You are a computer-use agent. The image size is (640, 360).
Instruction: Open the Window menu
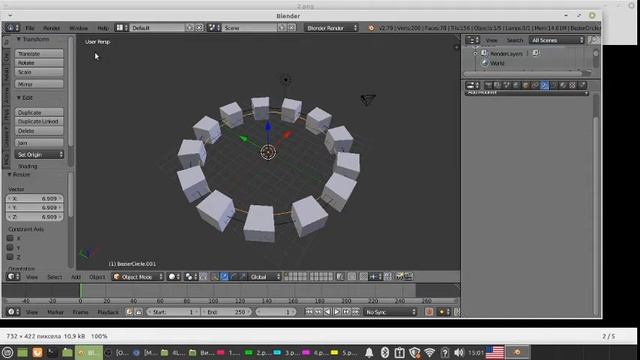pos(78,28)
